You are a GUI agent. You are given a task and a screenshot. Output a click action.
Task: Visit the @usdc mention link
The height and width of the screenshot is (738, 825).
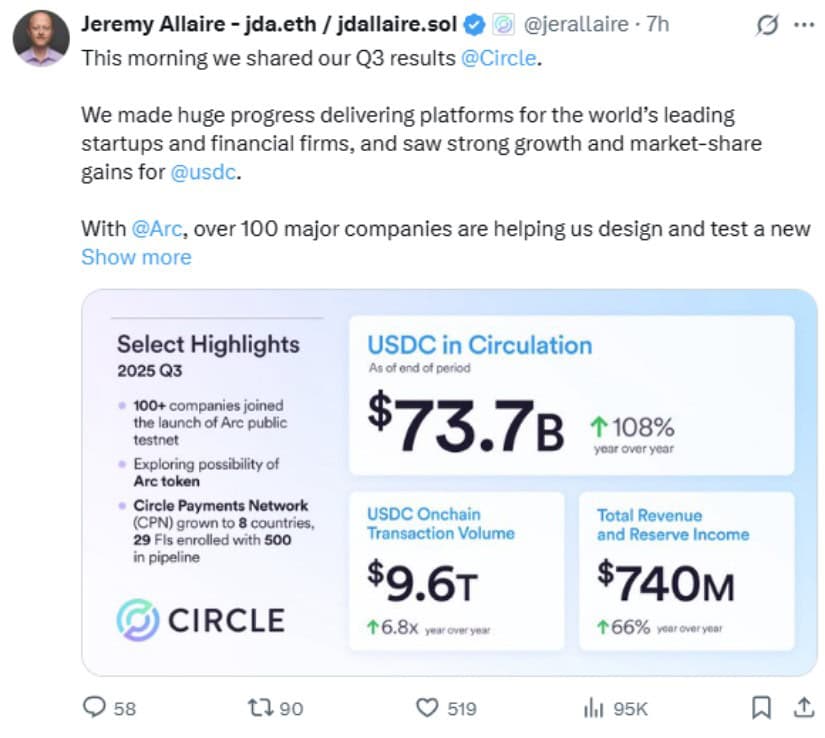(203, 171)
